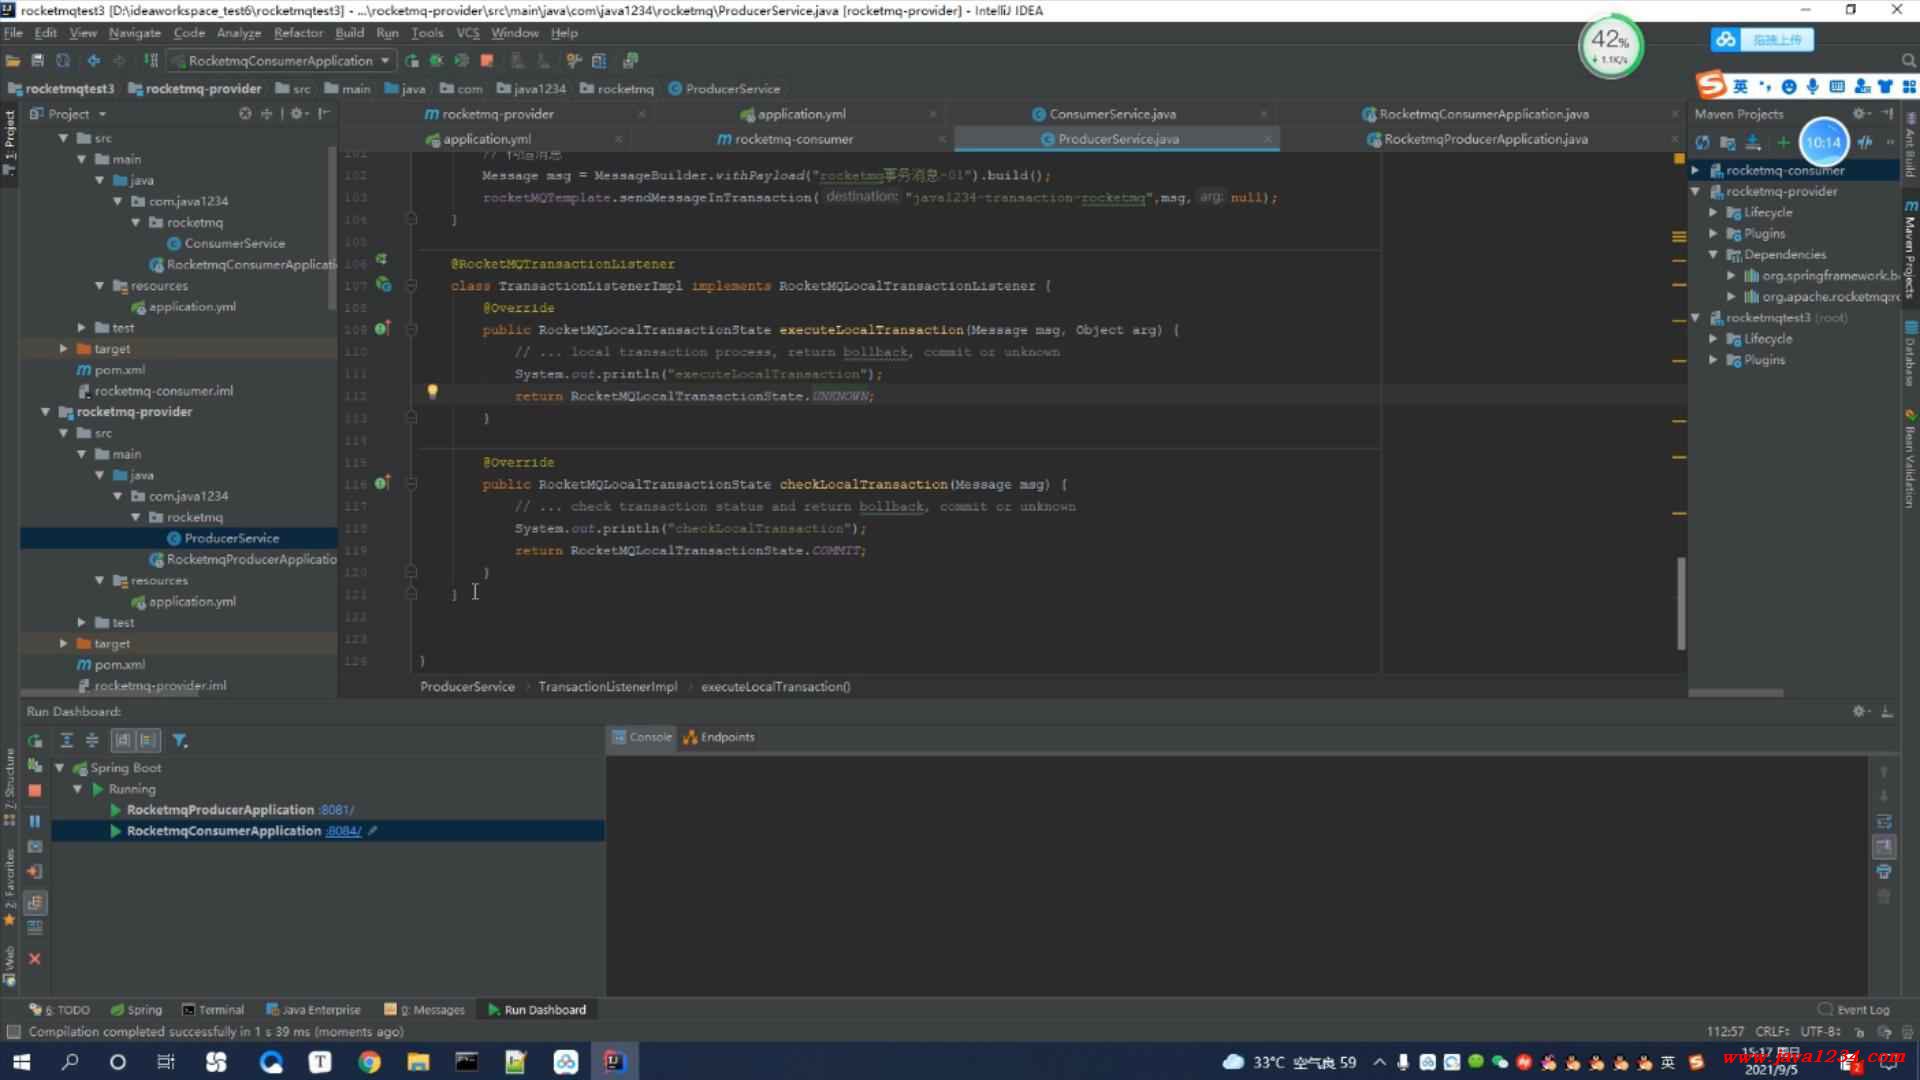Click the red Stop icon in main toolbar
Image resolution: width=1920 pixels, height=1080 pixels.
pos(487,61)
